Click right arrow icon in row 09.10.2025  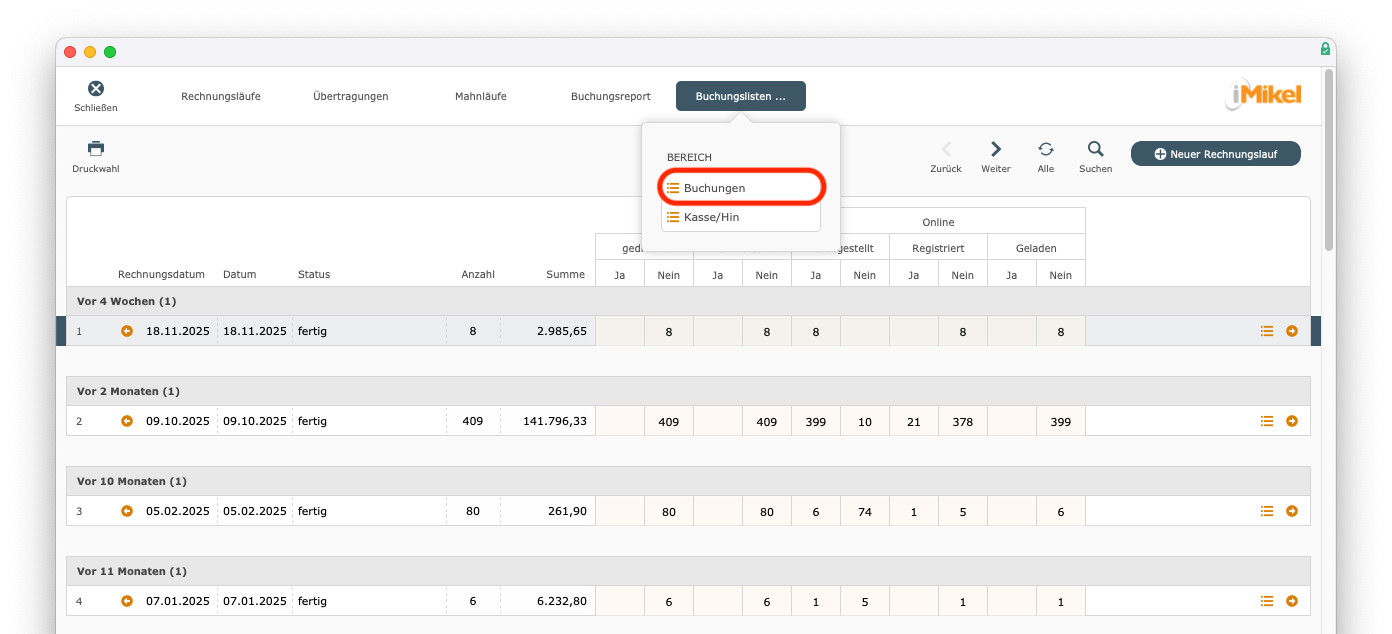(1292, 421)
